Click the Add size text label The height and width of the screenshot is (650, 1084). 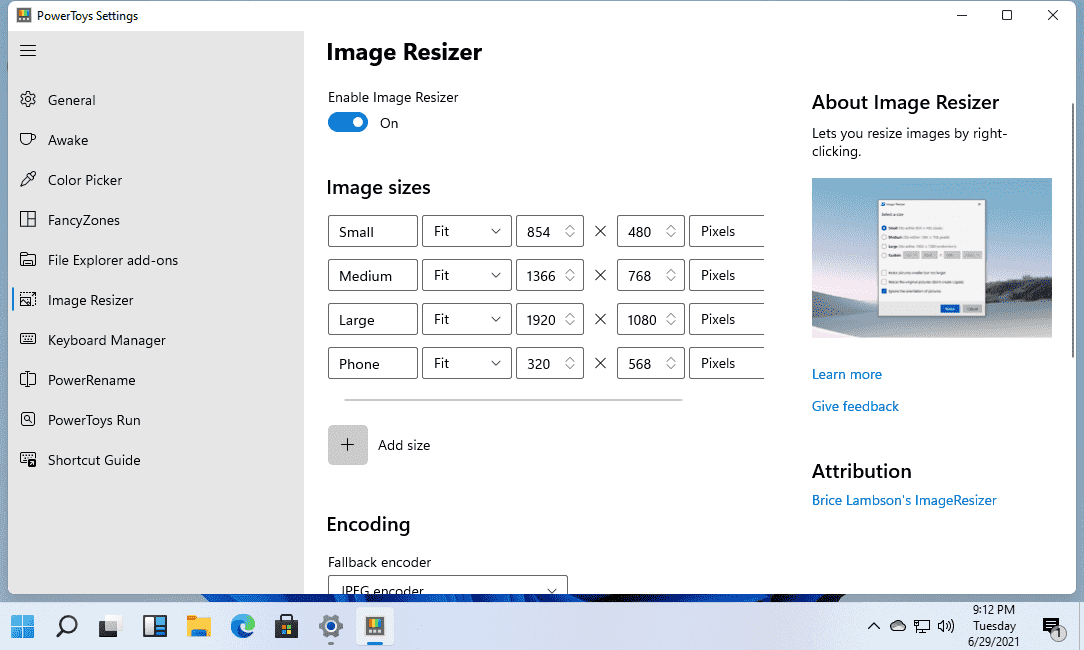[404, 445]
